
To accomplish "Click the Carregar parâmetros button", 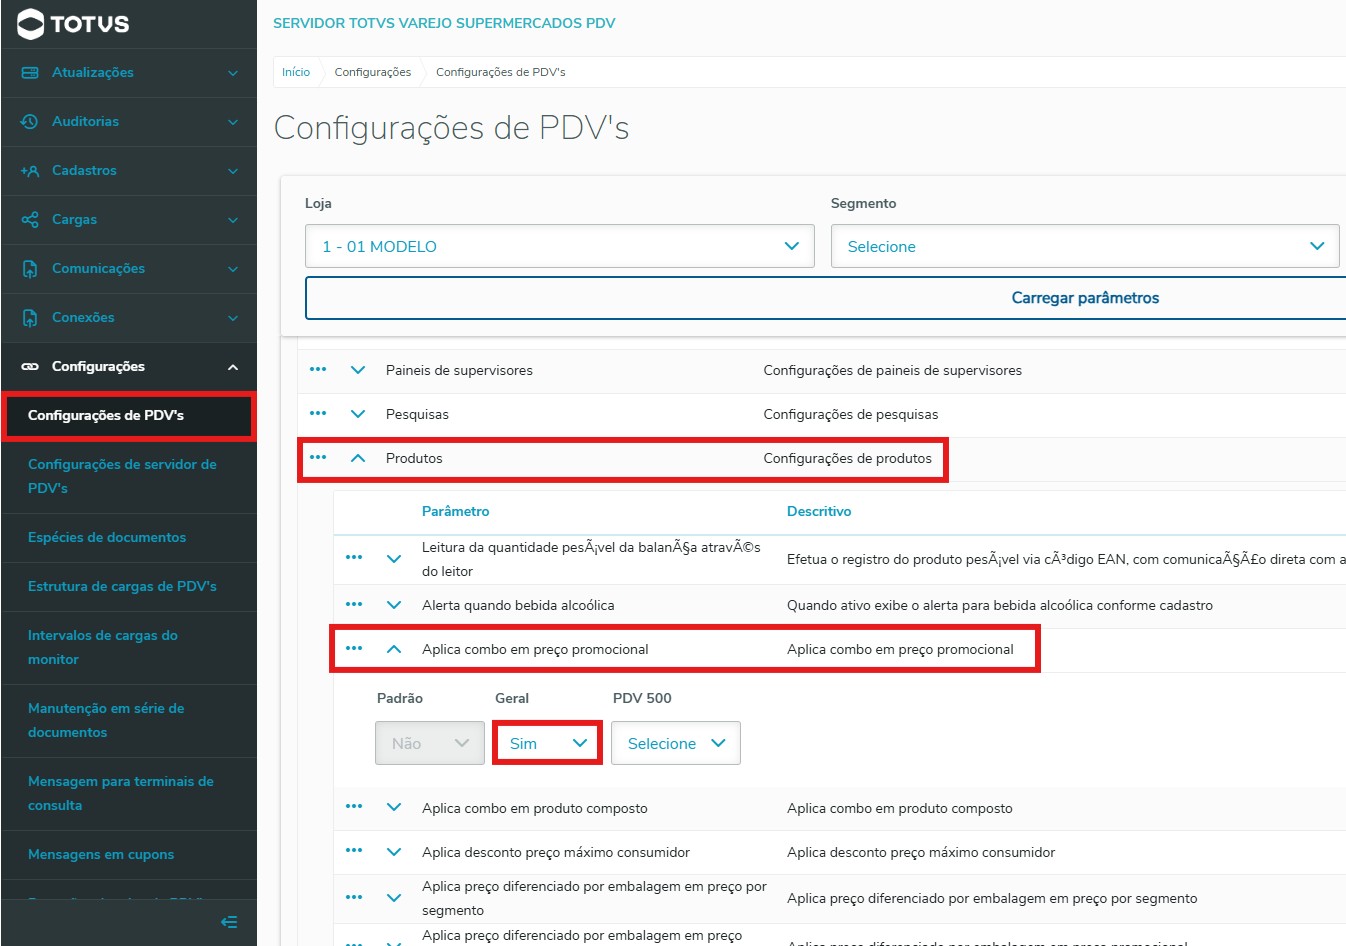I will [x=826, y=298].
